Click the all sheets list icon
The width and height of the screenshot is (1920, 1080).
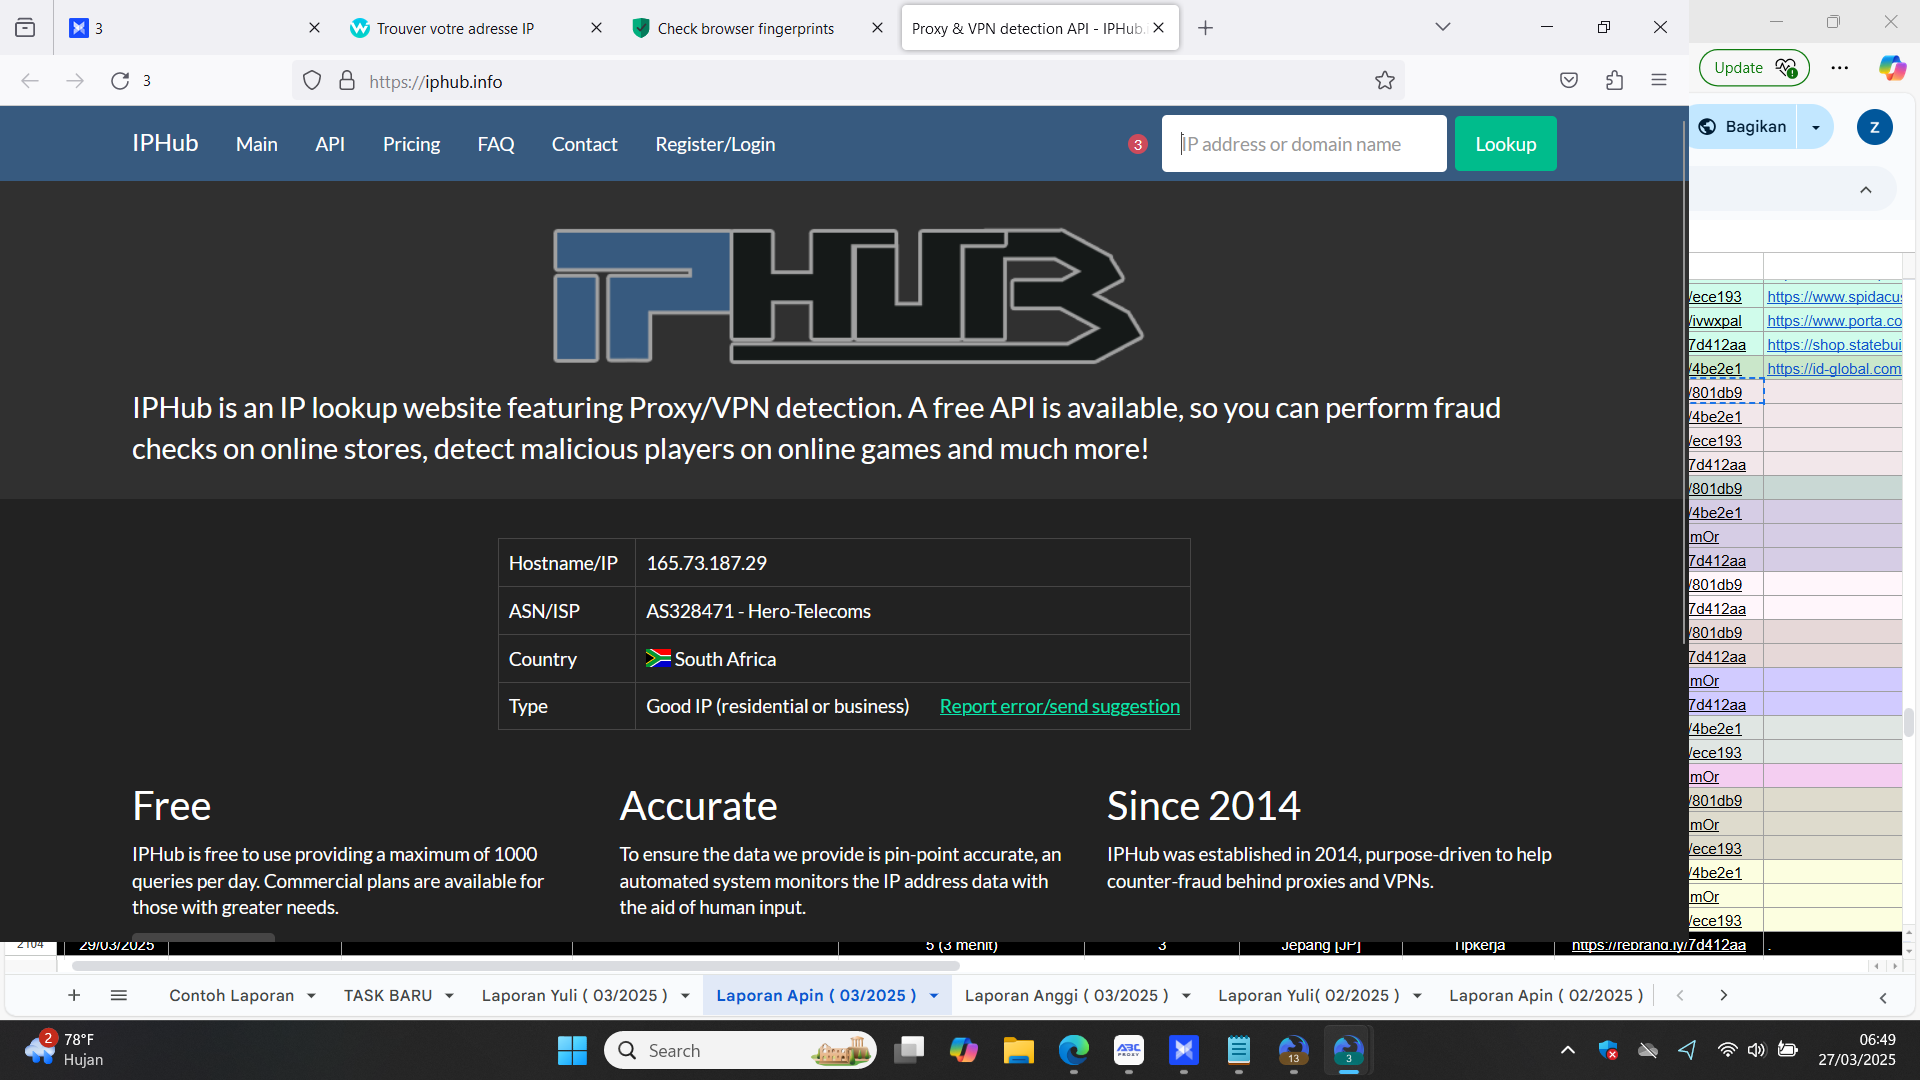tap(118, 995)
